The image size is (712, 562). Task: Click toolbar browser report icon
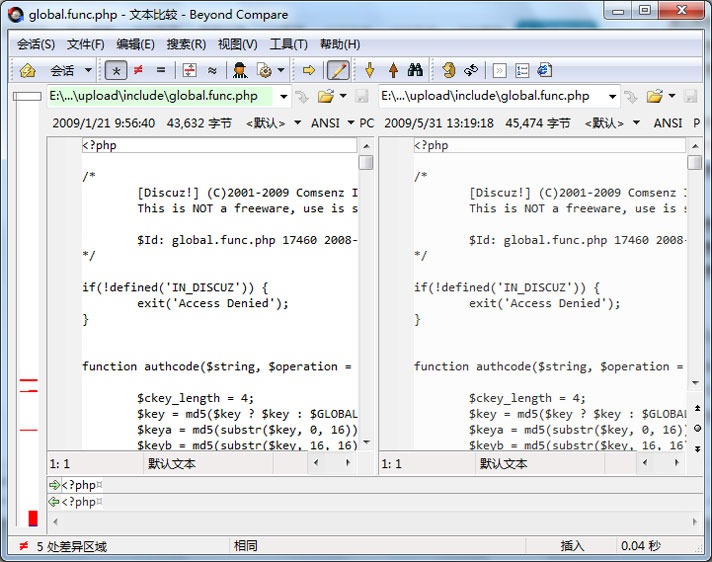(x=544, y=70)
